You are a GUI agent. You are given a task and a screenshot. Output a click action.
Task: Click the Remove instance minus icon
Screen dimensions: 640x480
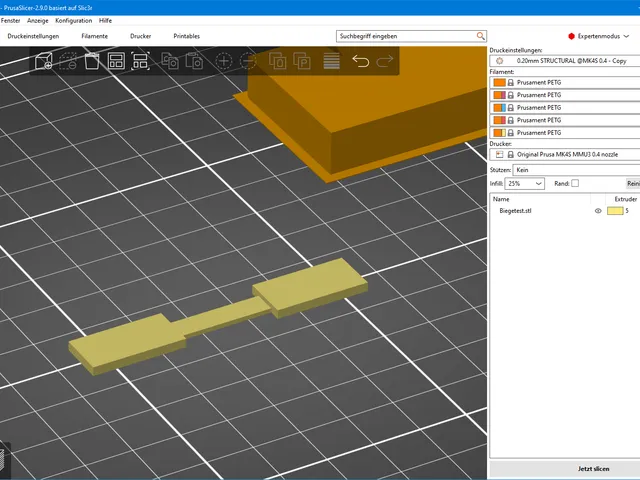[x=248, y=61]
